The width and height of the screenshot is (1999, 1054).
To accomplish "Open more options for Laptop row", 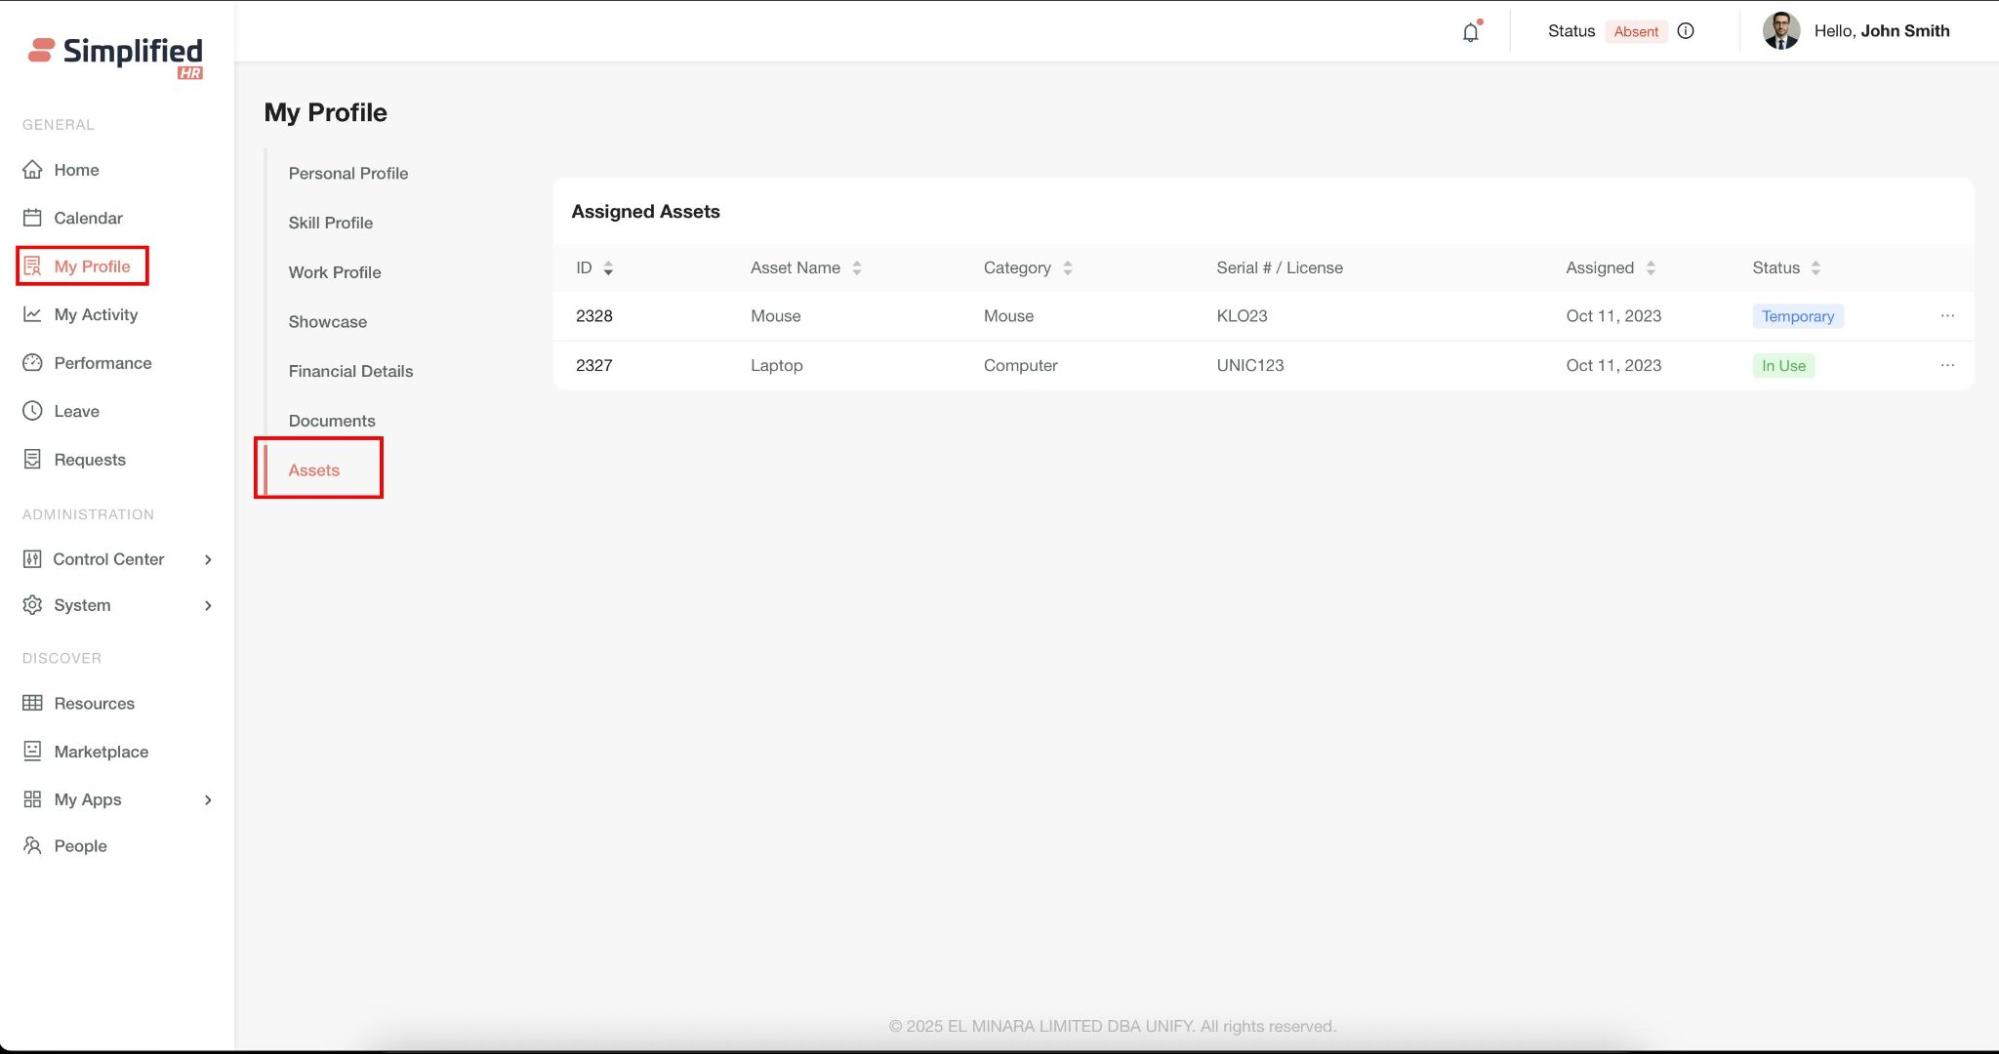I will pyautogui.click(x=1947, y=366).
